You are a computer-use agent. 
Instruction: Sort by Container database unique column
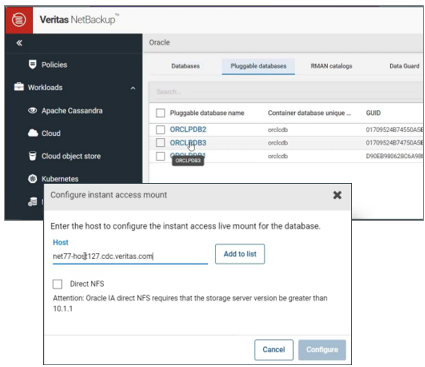pyautogui.click(x=309, y=113)
